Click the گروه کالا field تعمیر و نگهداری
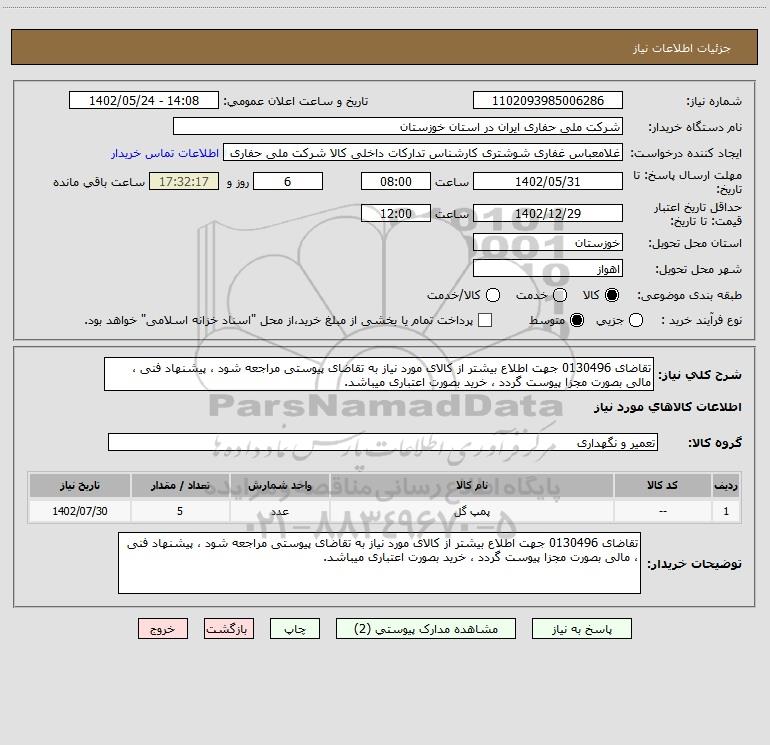 (x=383, y=442)
